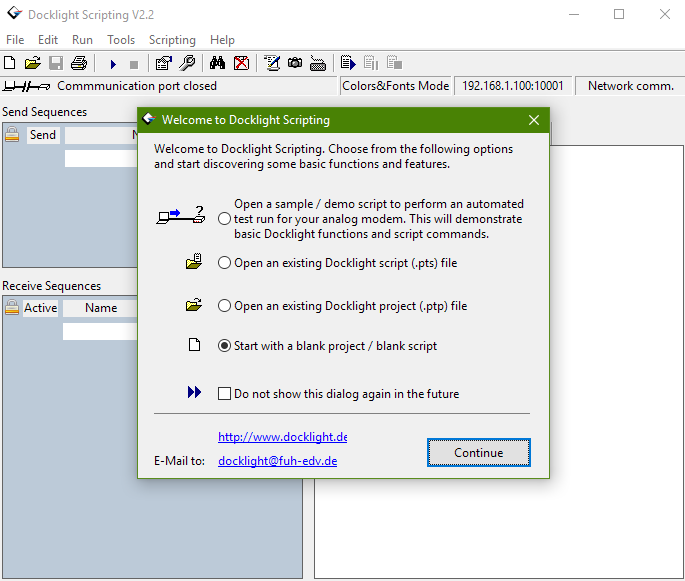Open the Tools menu
The height and width of the screenshot is (581, 685).
point(121,40)
